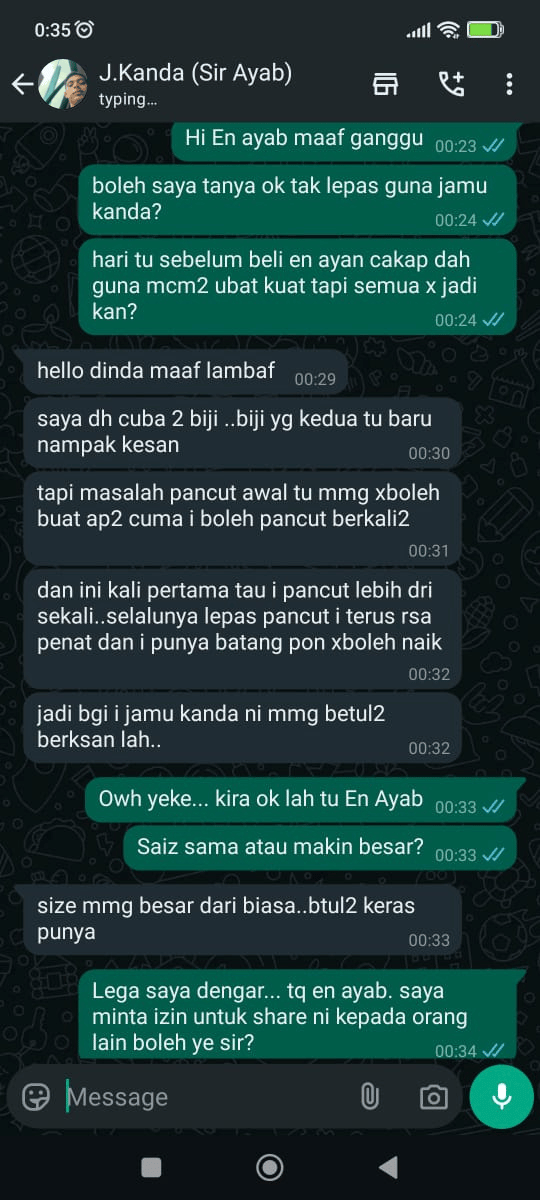Tap the "Hi En ayab maaf ganggu" bubble
The width and height of the screenshot is (540, 1200).
click(x=344, y=140)
